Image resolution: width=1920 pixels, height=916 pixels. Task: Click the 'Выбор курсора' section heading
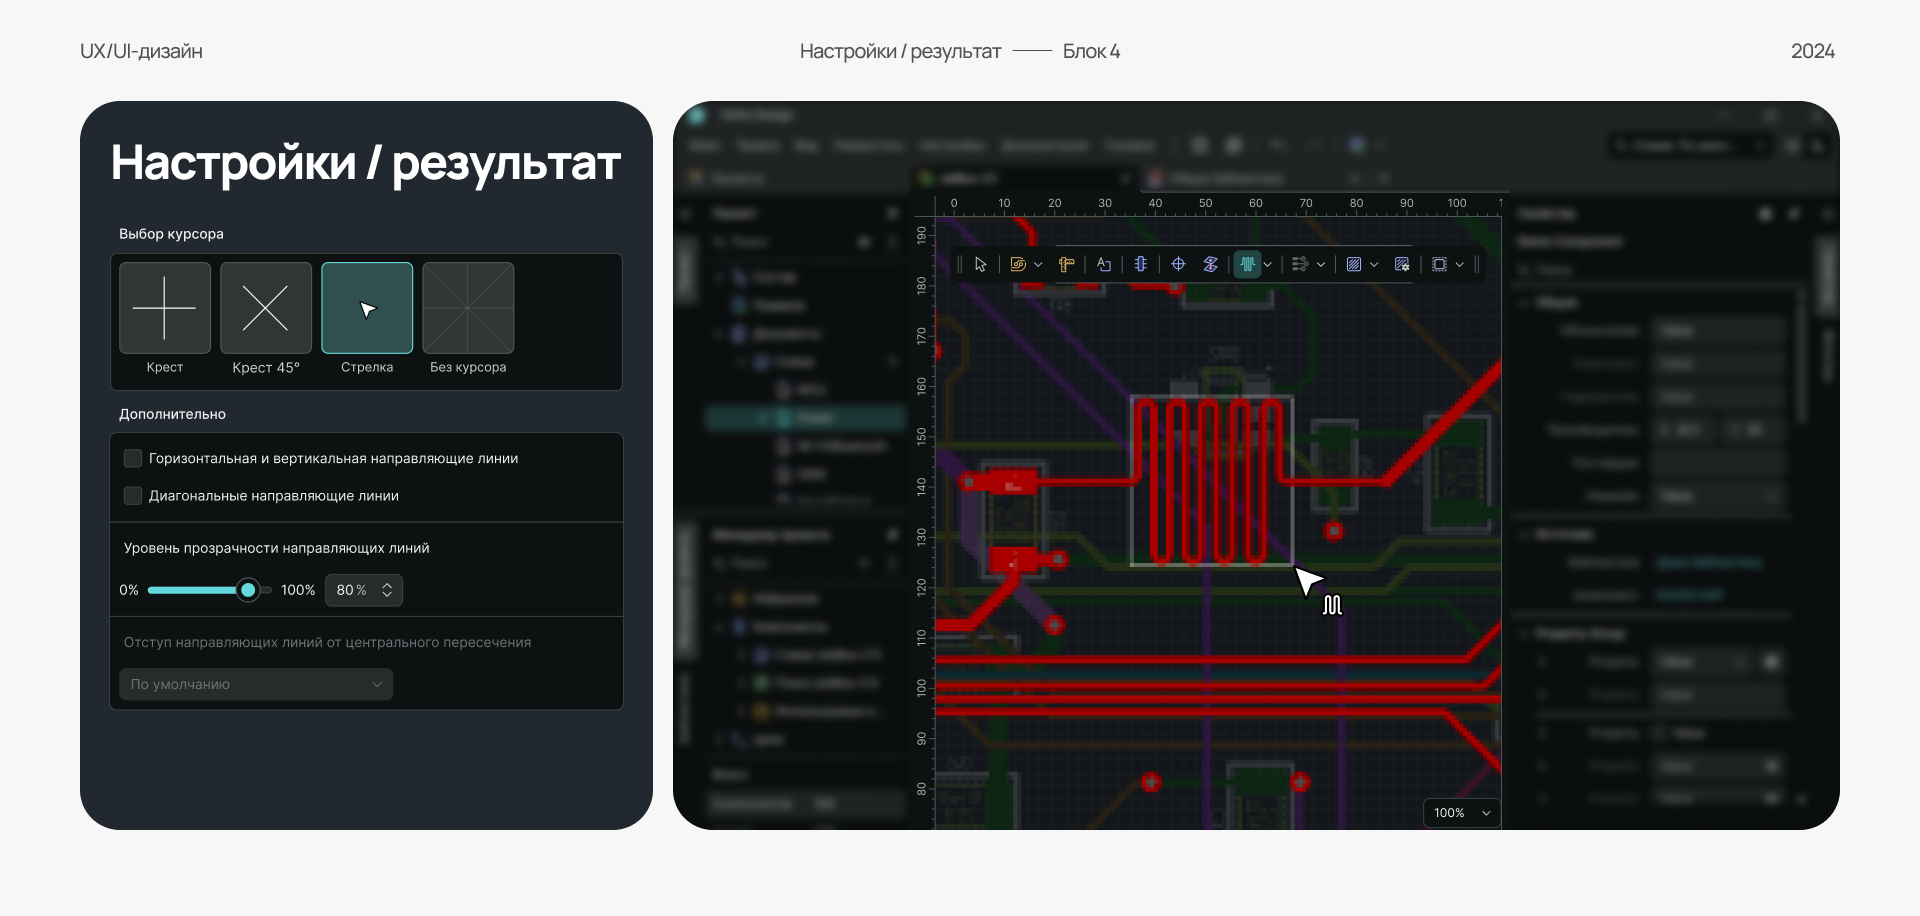[171, 234]
